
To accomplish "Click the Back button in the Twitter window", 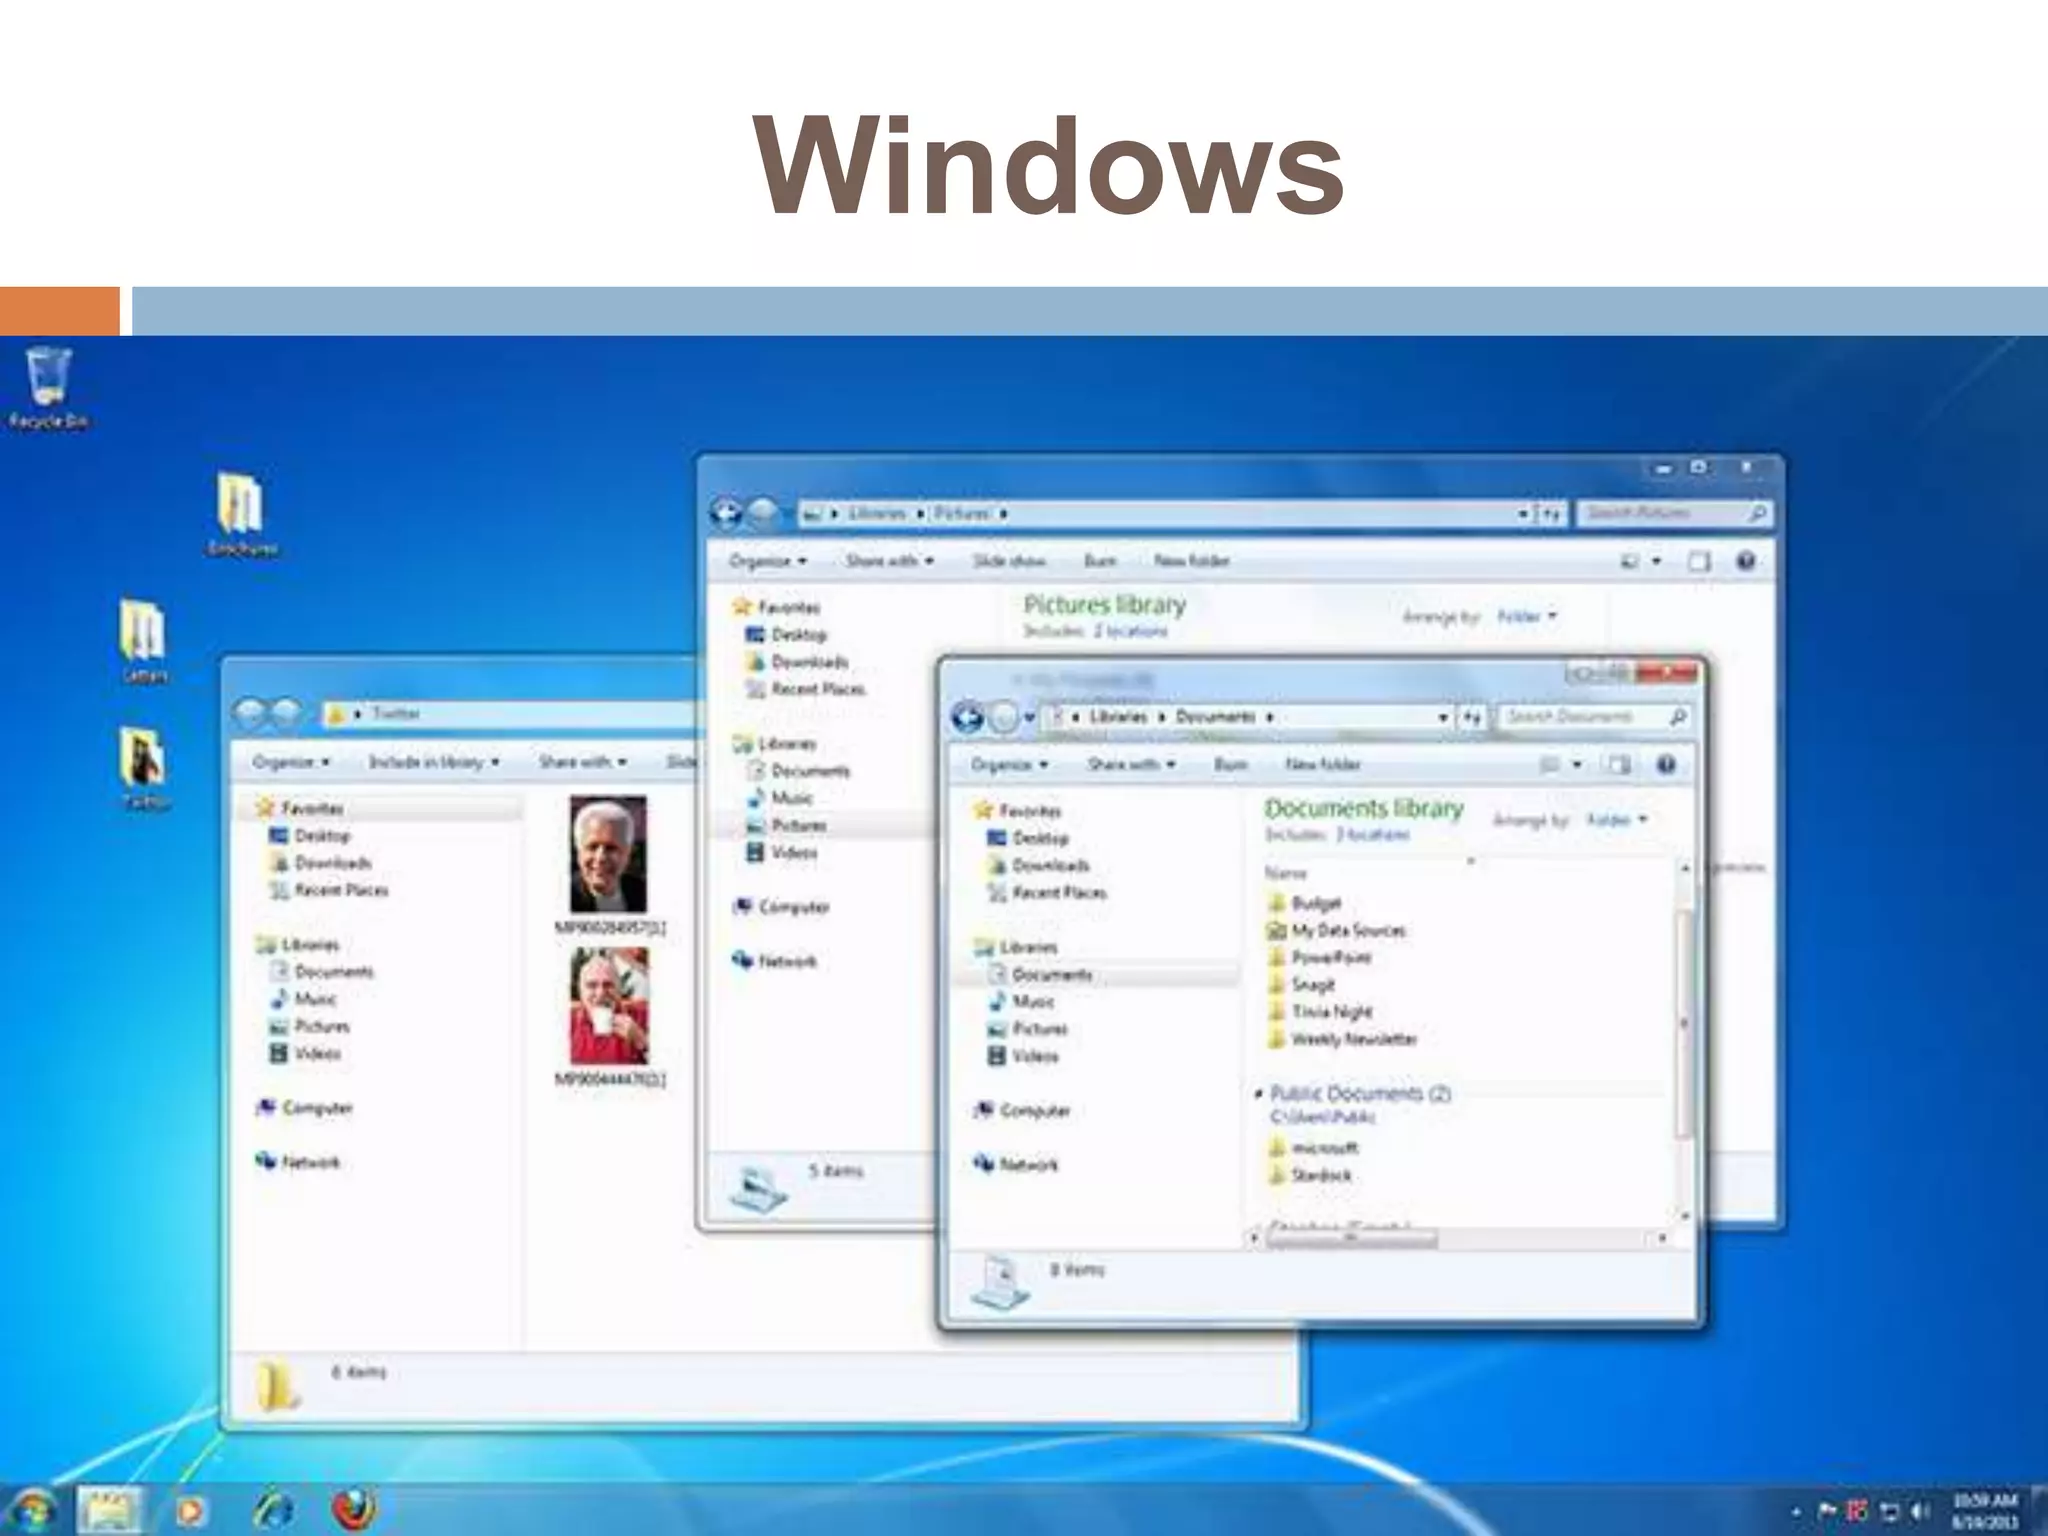I will (250, 713).
